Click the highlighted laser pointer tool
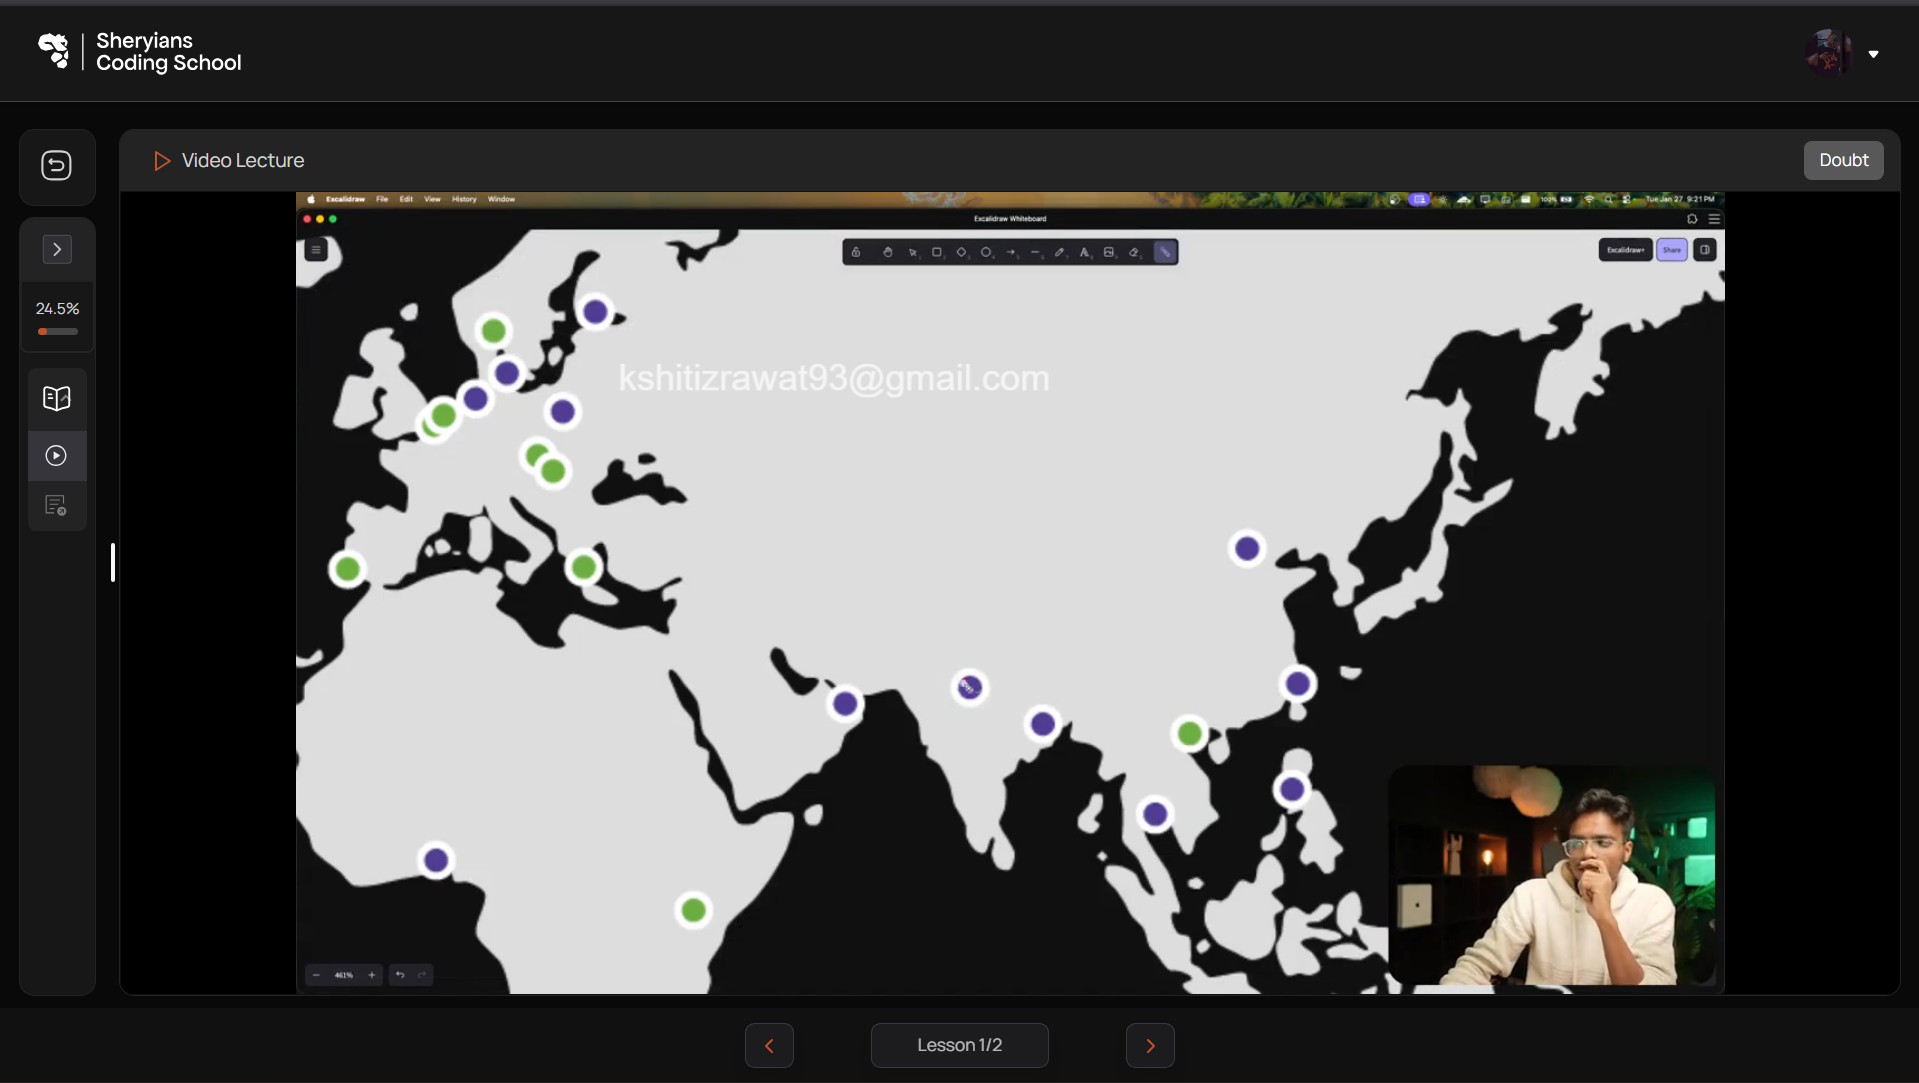Image resolution: width=1919 pixels, height=1083 pixels. (x=1165, y=252)
